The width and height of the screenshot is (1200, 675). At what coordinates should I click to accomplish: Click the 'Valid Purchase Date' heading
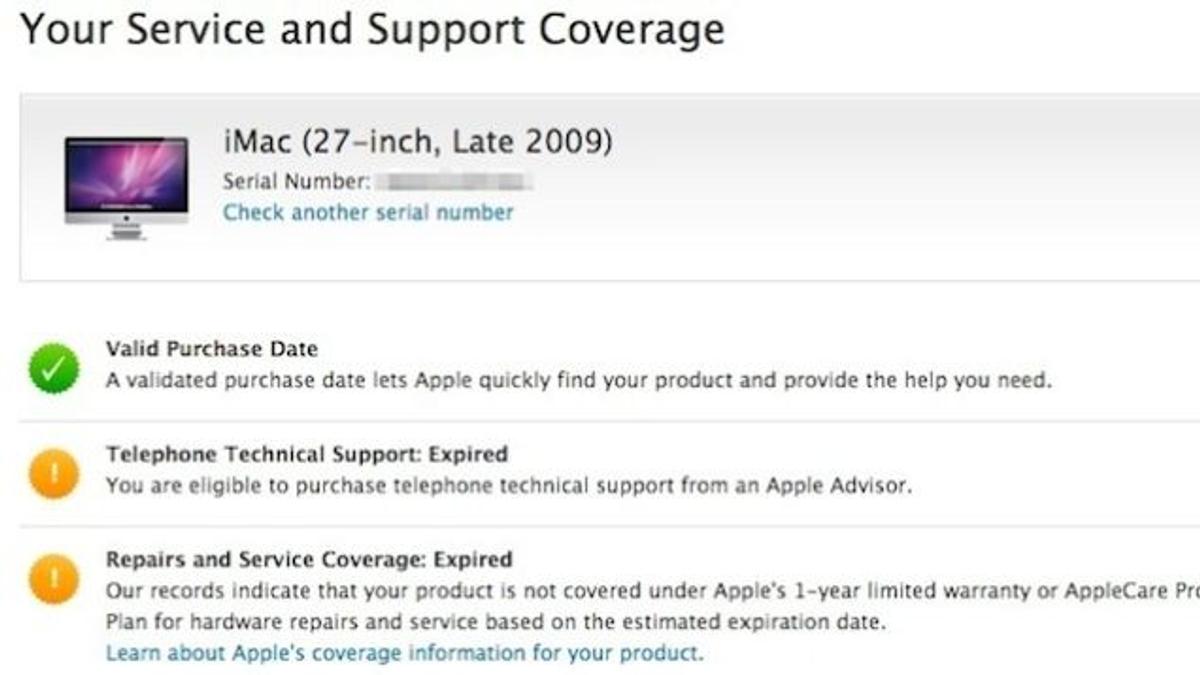point(212,349)
